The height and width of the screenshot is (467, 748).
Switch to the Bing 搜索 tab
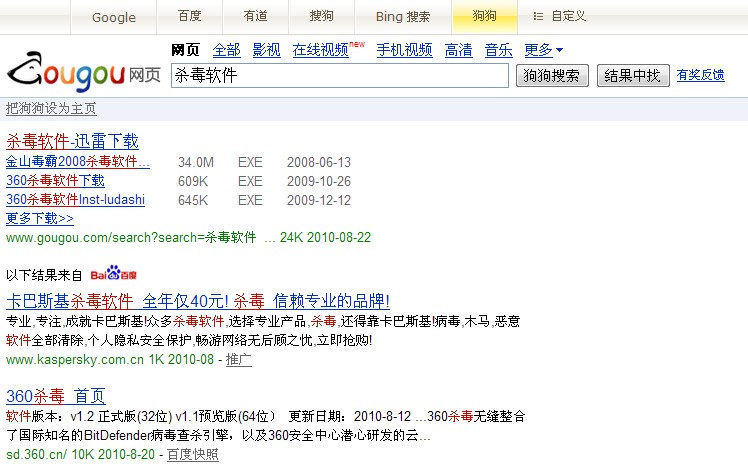click(403, 17)
